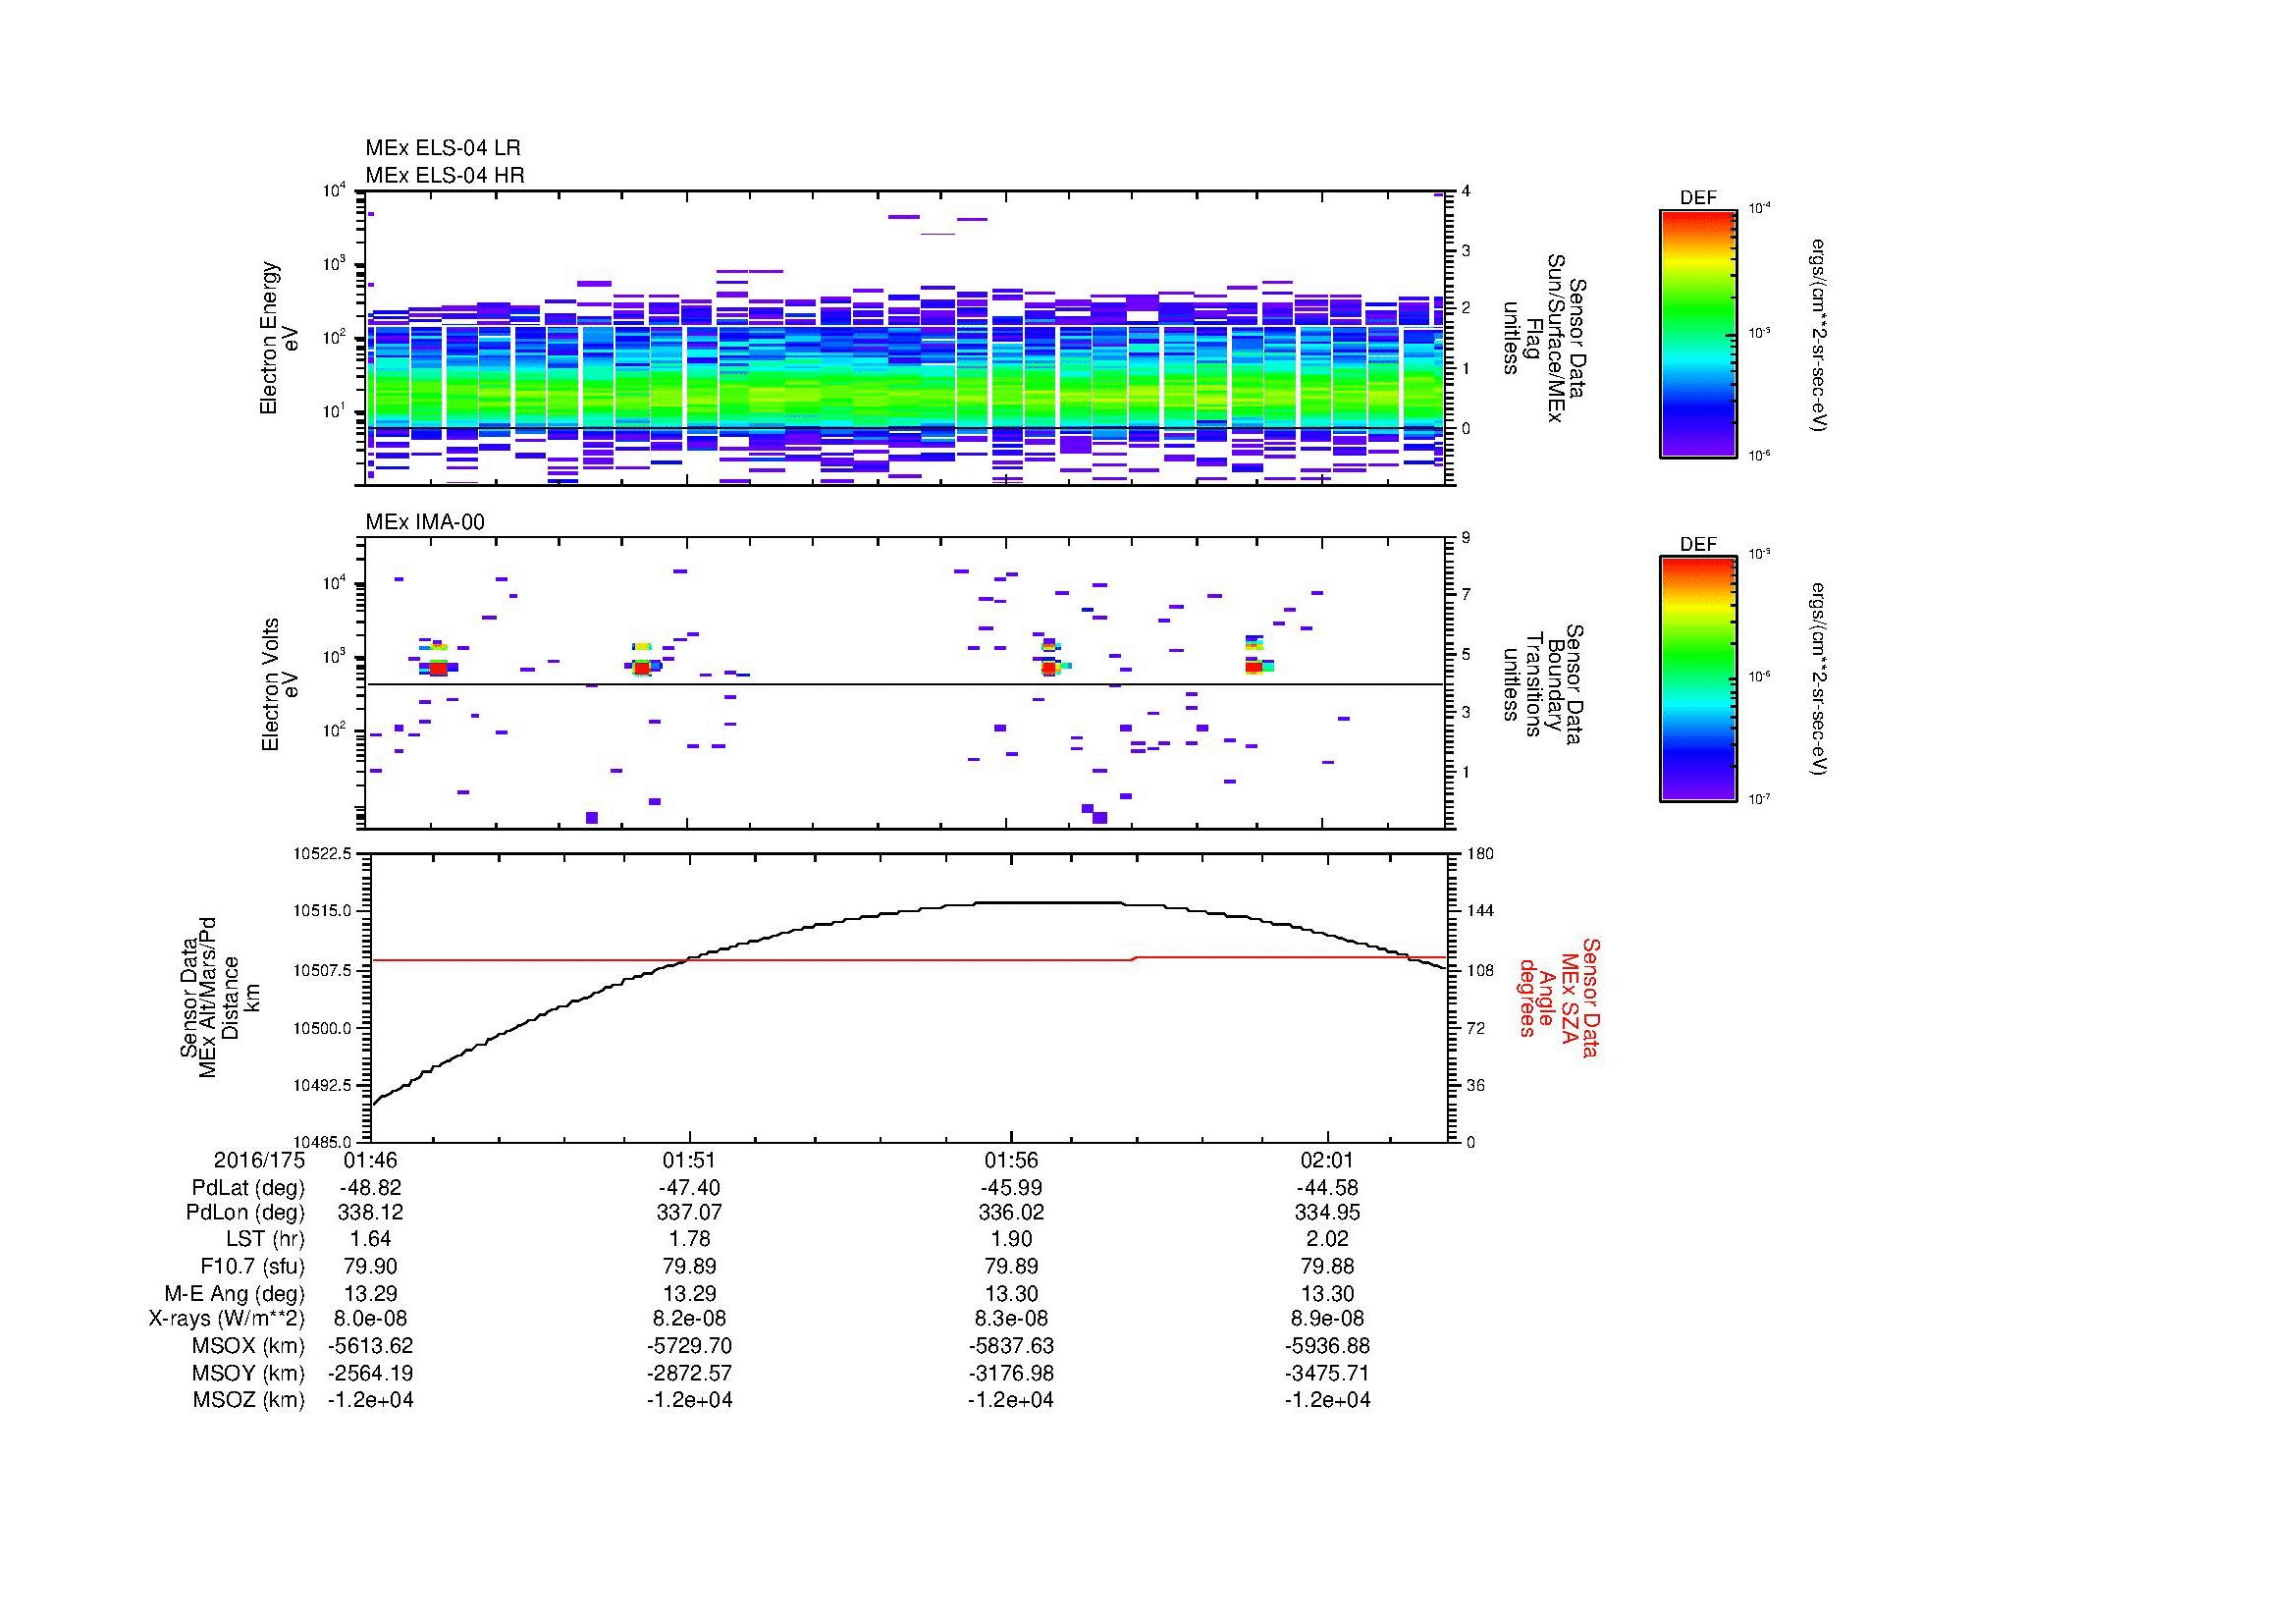Click the LST value '1.78'

[x=690, y=1239]
